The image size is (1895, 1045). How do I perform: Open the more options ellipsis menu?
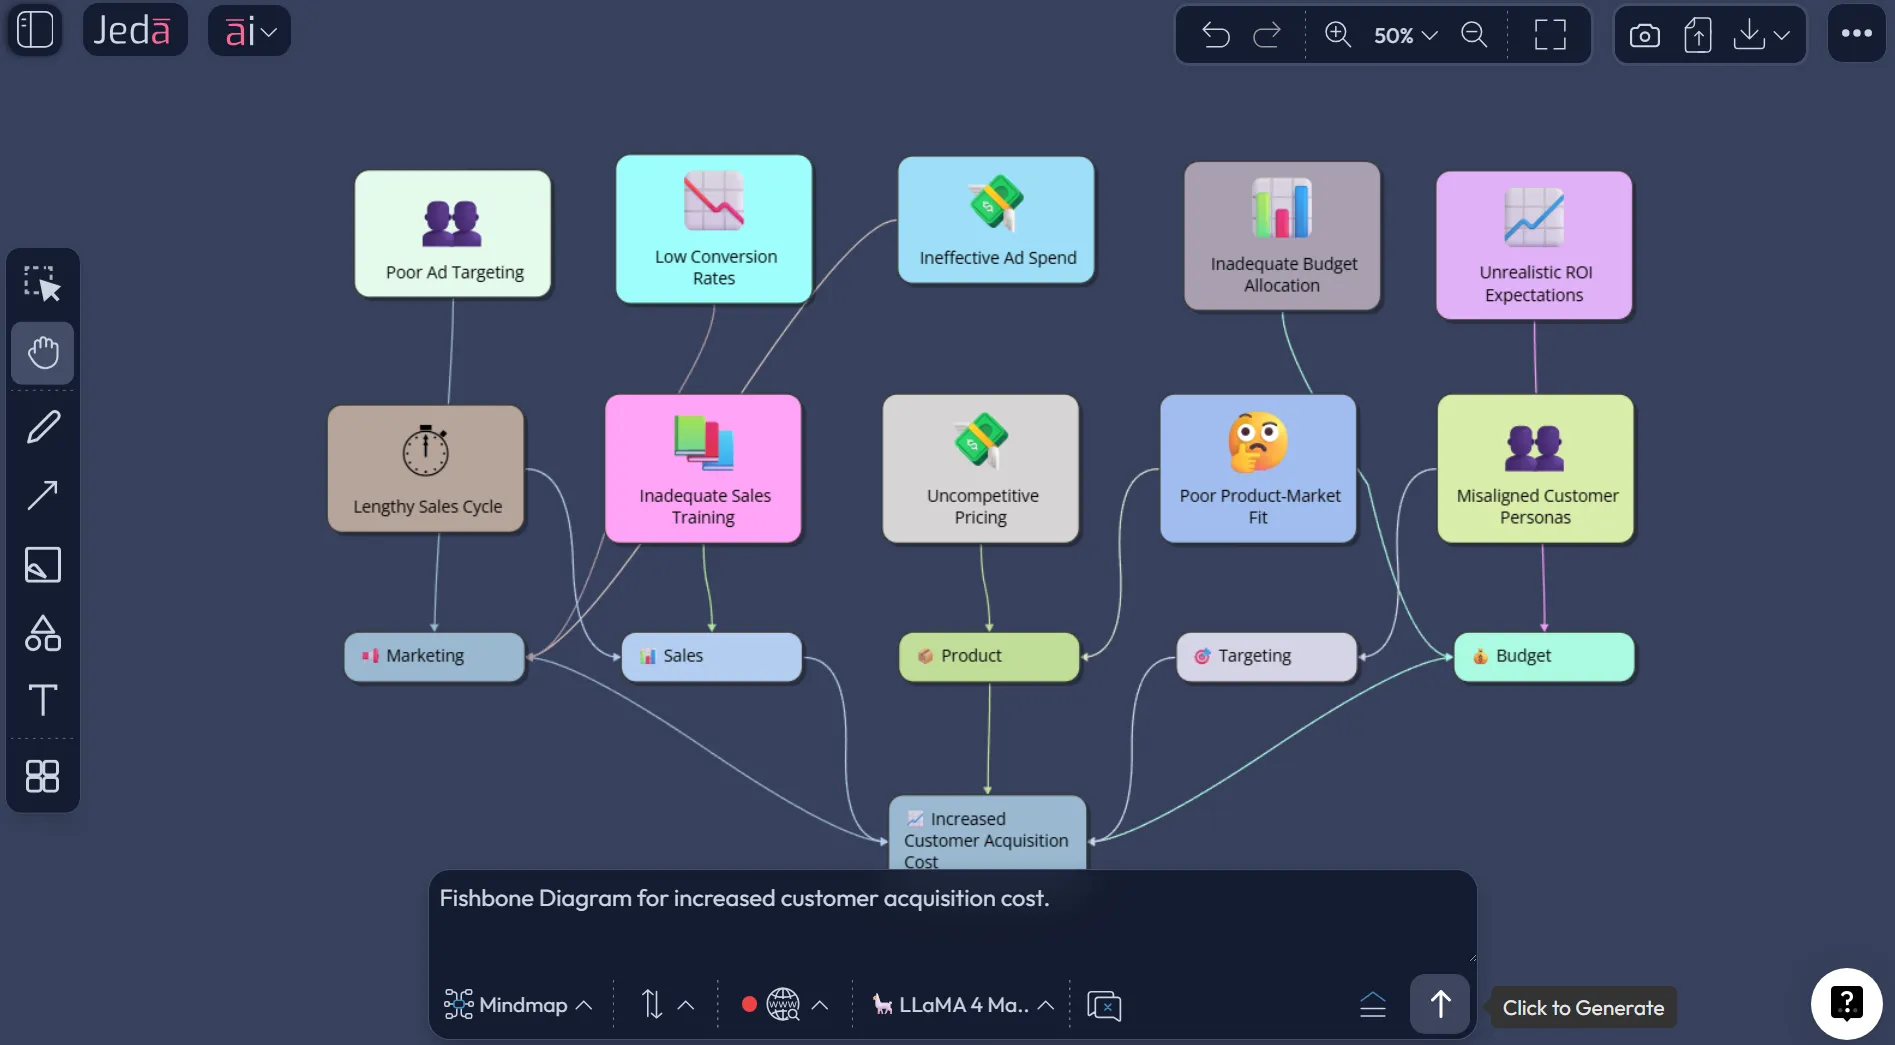tap(1857, 33)
